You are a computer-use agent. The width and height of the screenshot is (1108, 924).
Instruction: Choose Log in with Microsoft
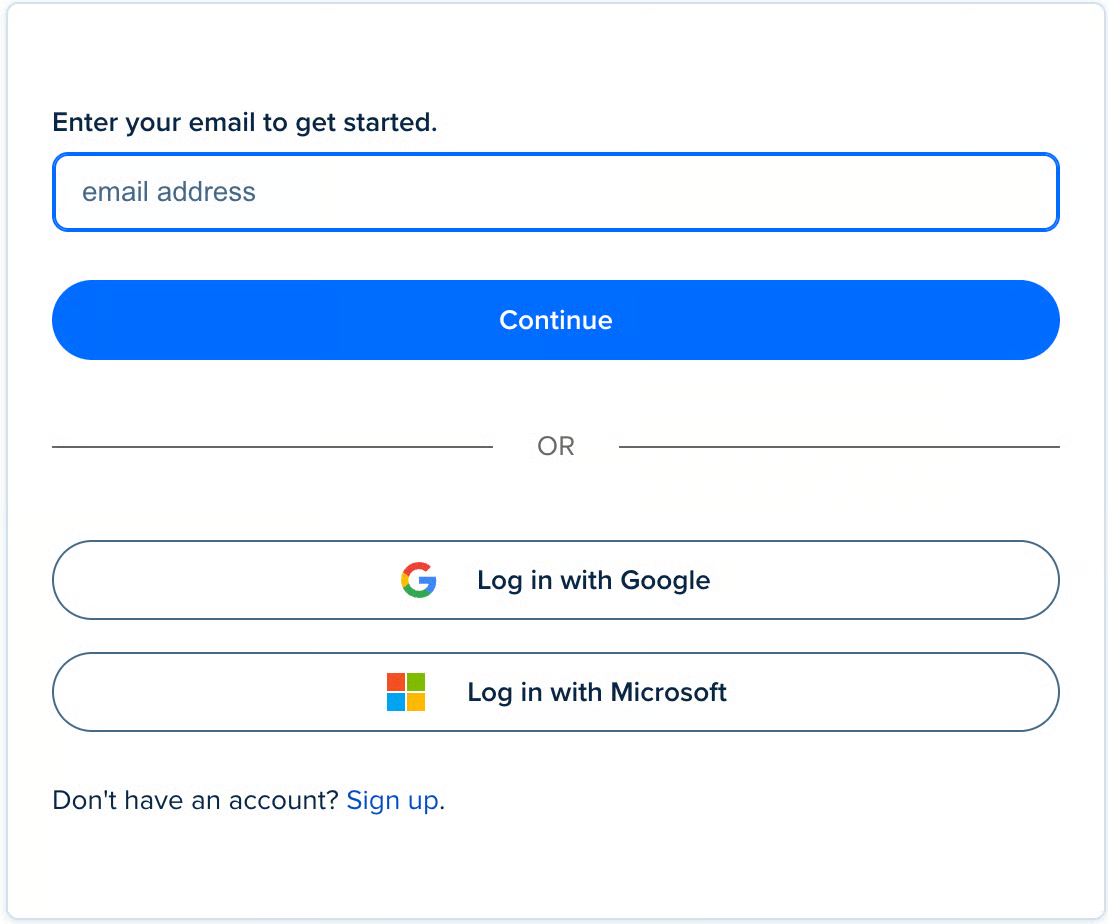(x=555, y=692)
